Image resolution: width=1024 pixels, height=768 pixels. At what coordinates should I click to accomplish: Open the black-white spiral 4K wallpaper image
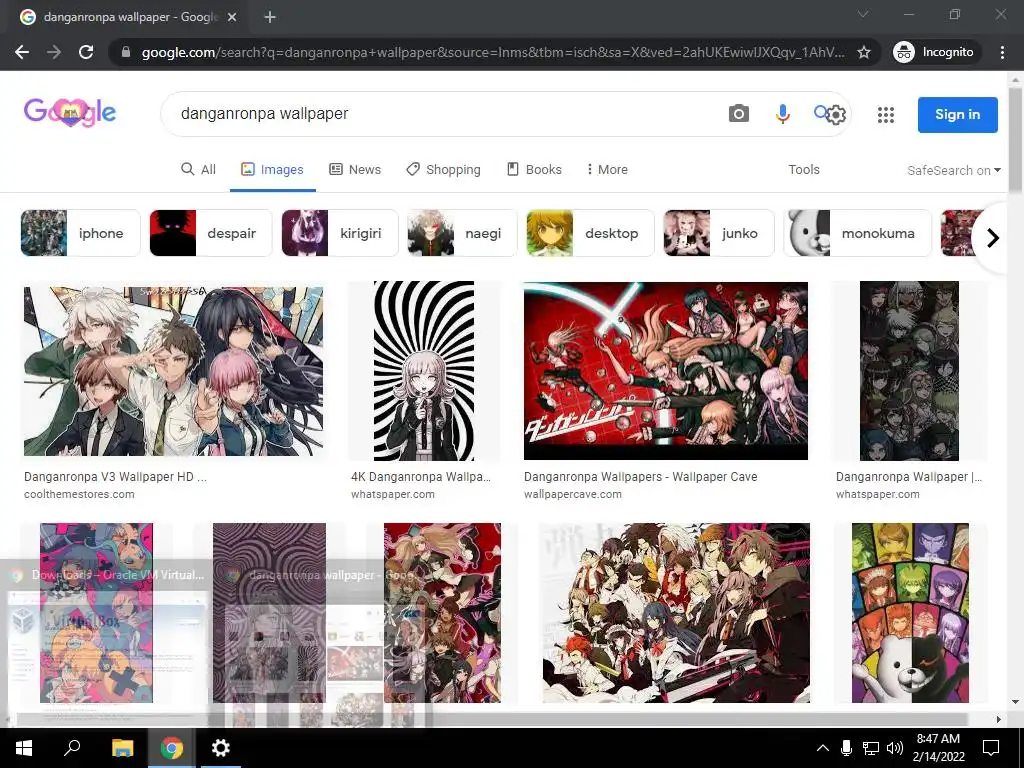[x=424, y=371]
